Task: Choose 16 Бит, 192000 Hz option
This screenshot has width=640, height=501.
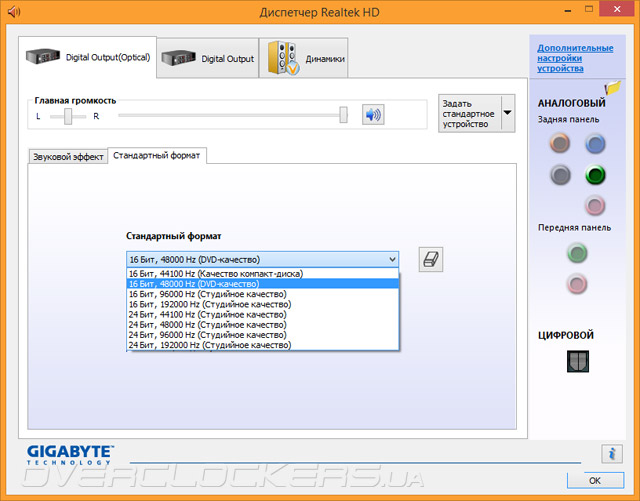Action: (262, 304)
